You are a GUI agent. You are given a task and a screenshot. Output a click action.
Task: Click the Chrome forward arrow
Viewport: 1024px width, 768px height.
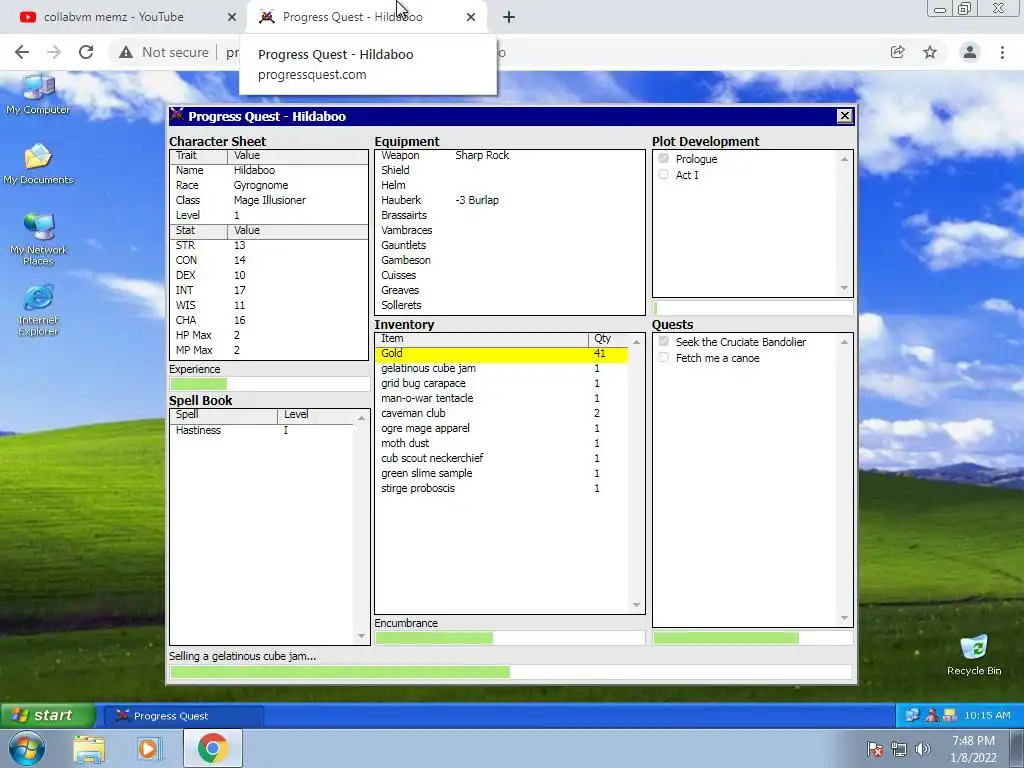pos(54,52)
